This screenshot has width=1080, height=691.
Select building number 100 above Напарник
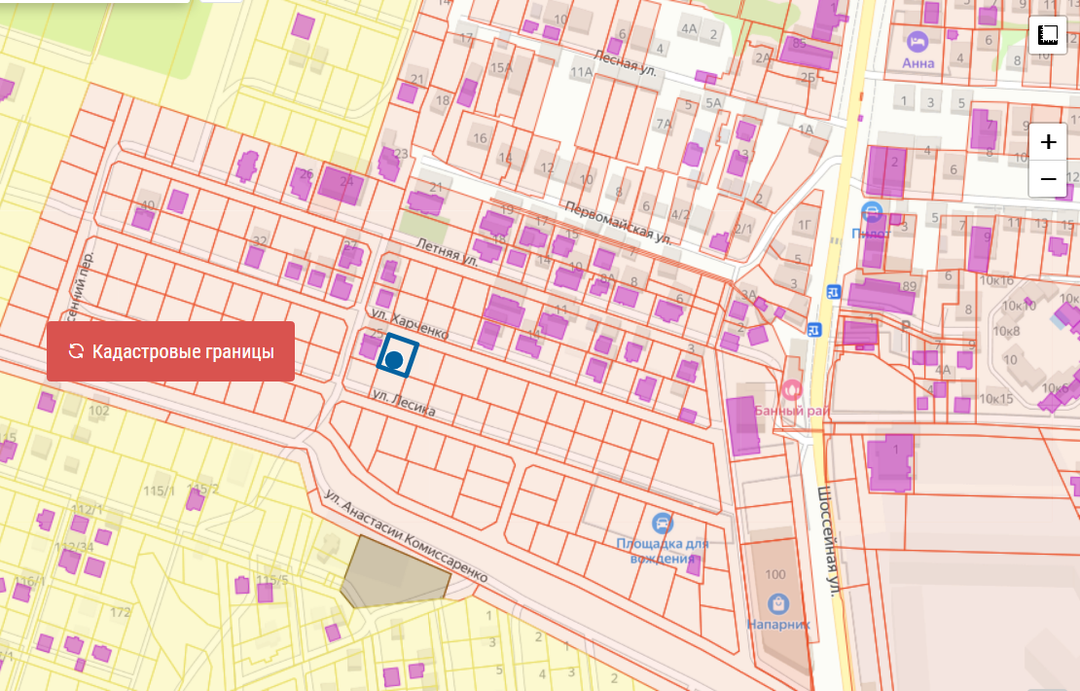point(775,574)
